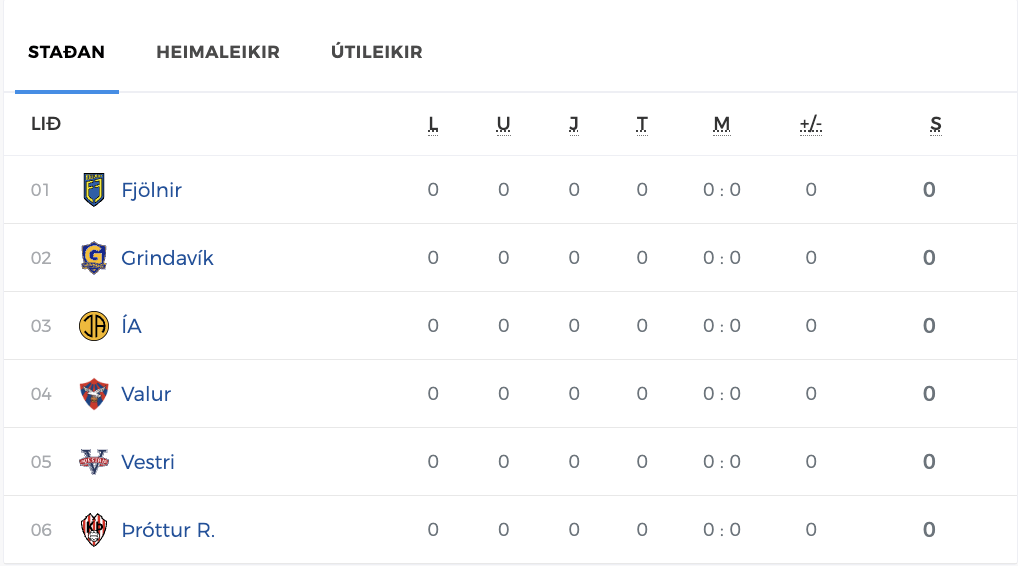Click the M column header abbreviation

point(722,125)
